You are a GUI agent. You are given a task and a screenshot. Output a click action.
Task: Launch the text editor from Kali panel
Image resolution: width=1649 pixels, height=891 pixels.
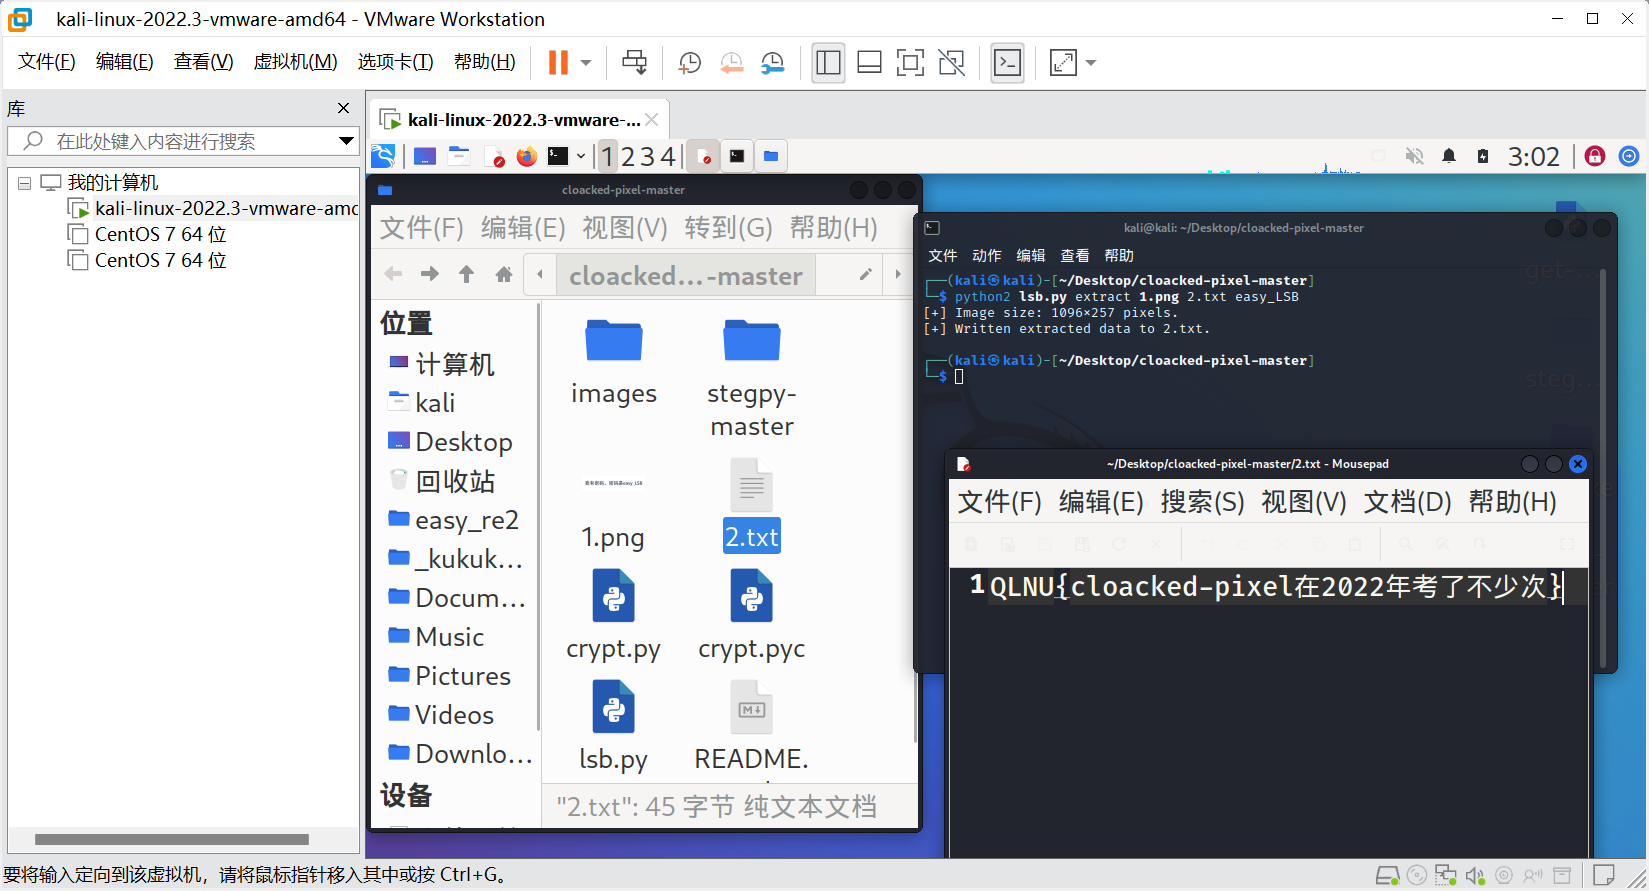(493, 156)
